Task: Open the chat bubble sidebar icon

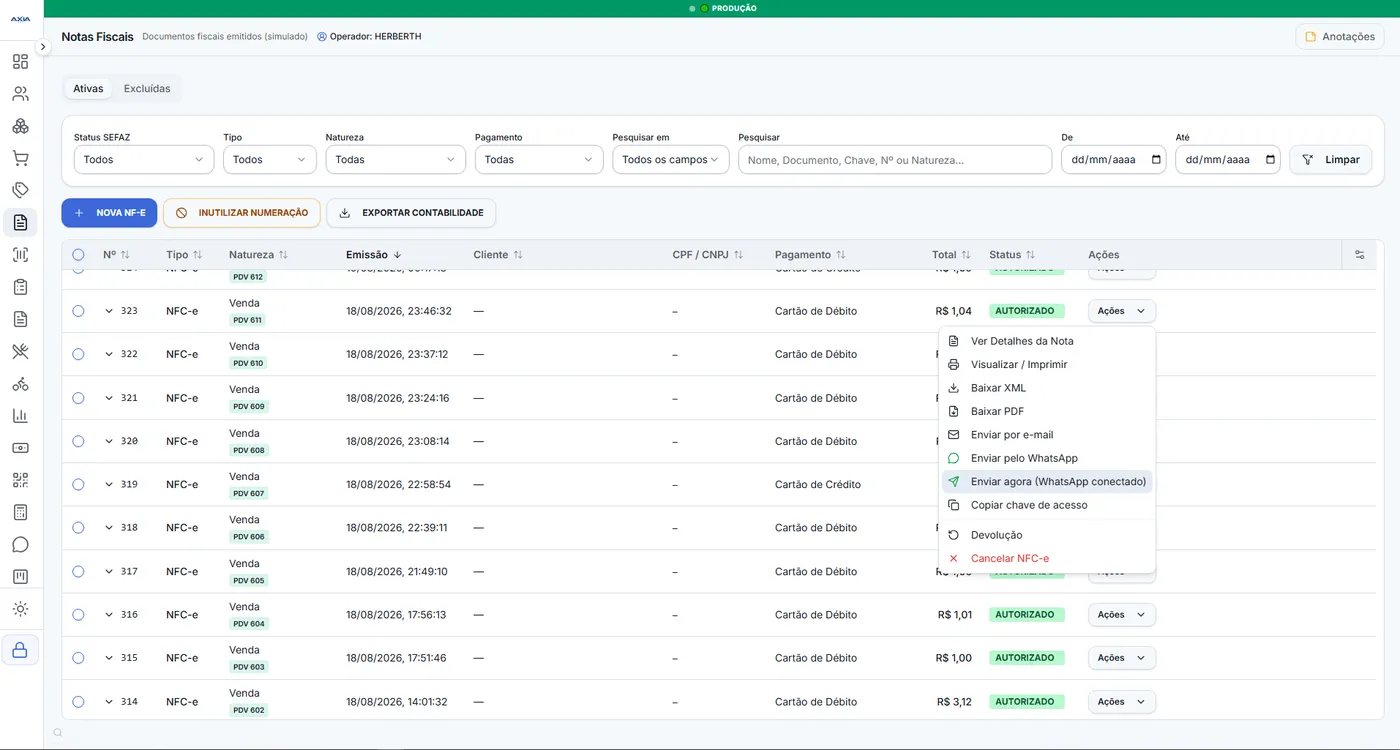Action: pyautogui.click(x=20, y=545)
